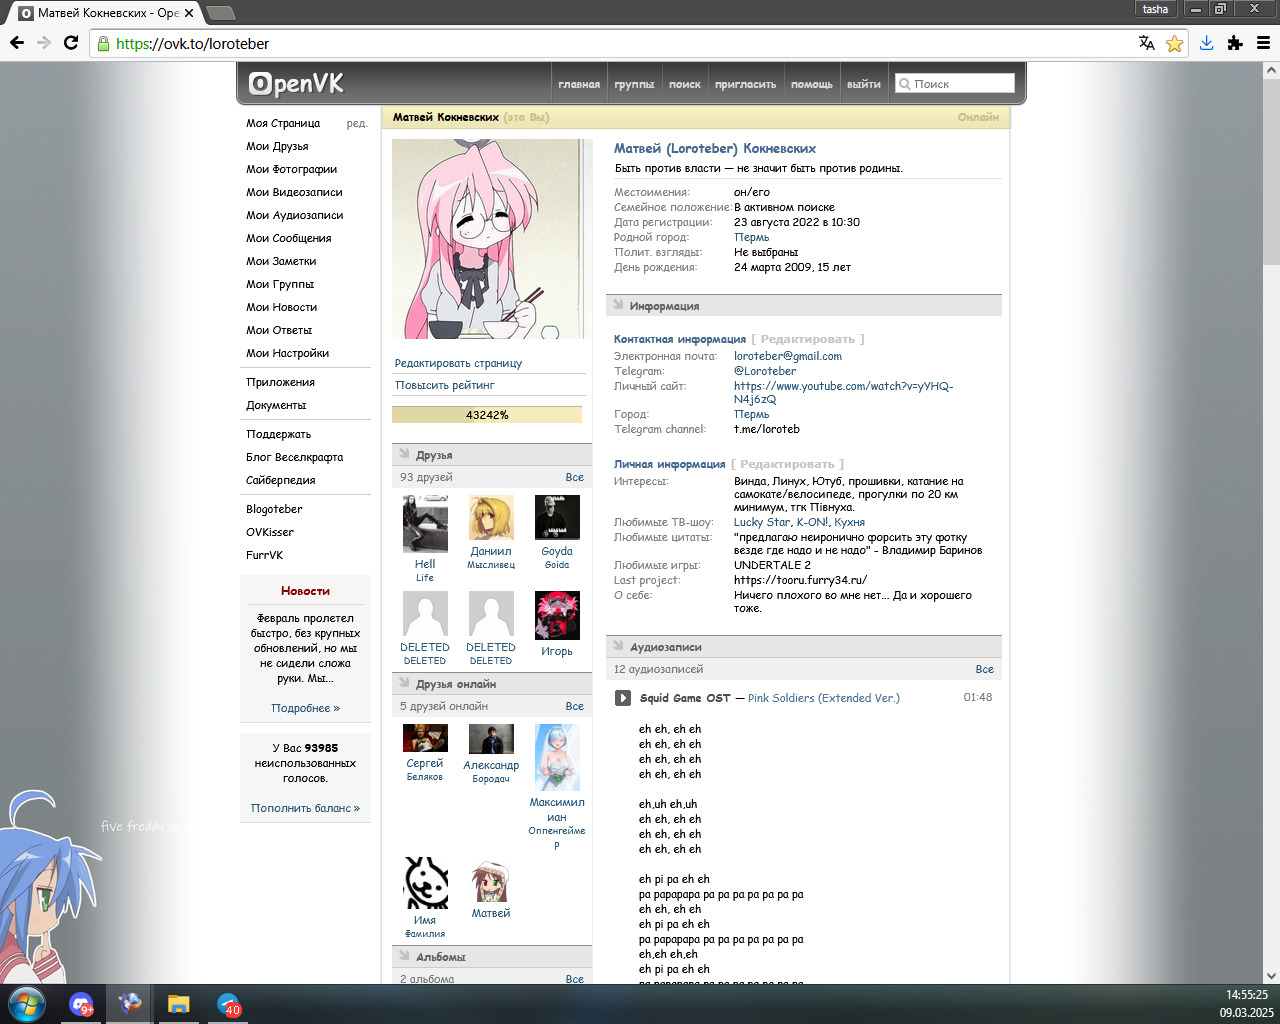Open online friend Сергей Беляков's avatar

pyautogui.click(x=425, y=738)
